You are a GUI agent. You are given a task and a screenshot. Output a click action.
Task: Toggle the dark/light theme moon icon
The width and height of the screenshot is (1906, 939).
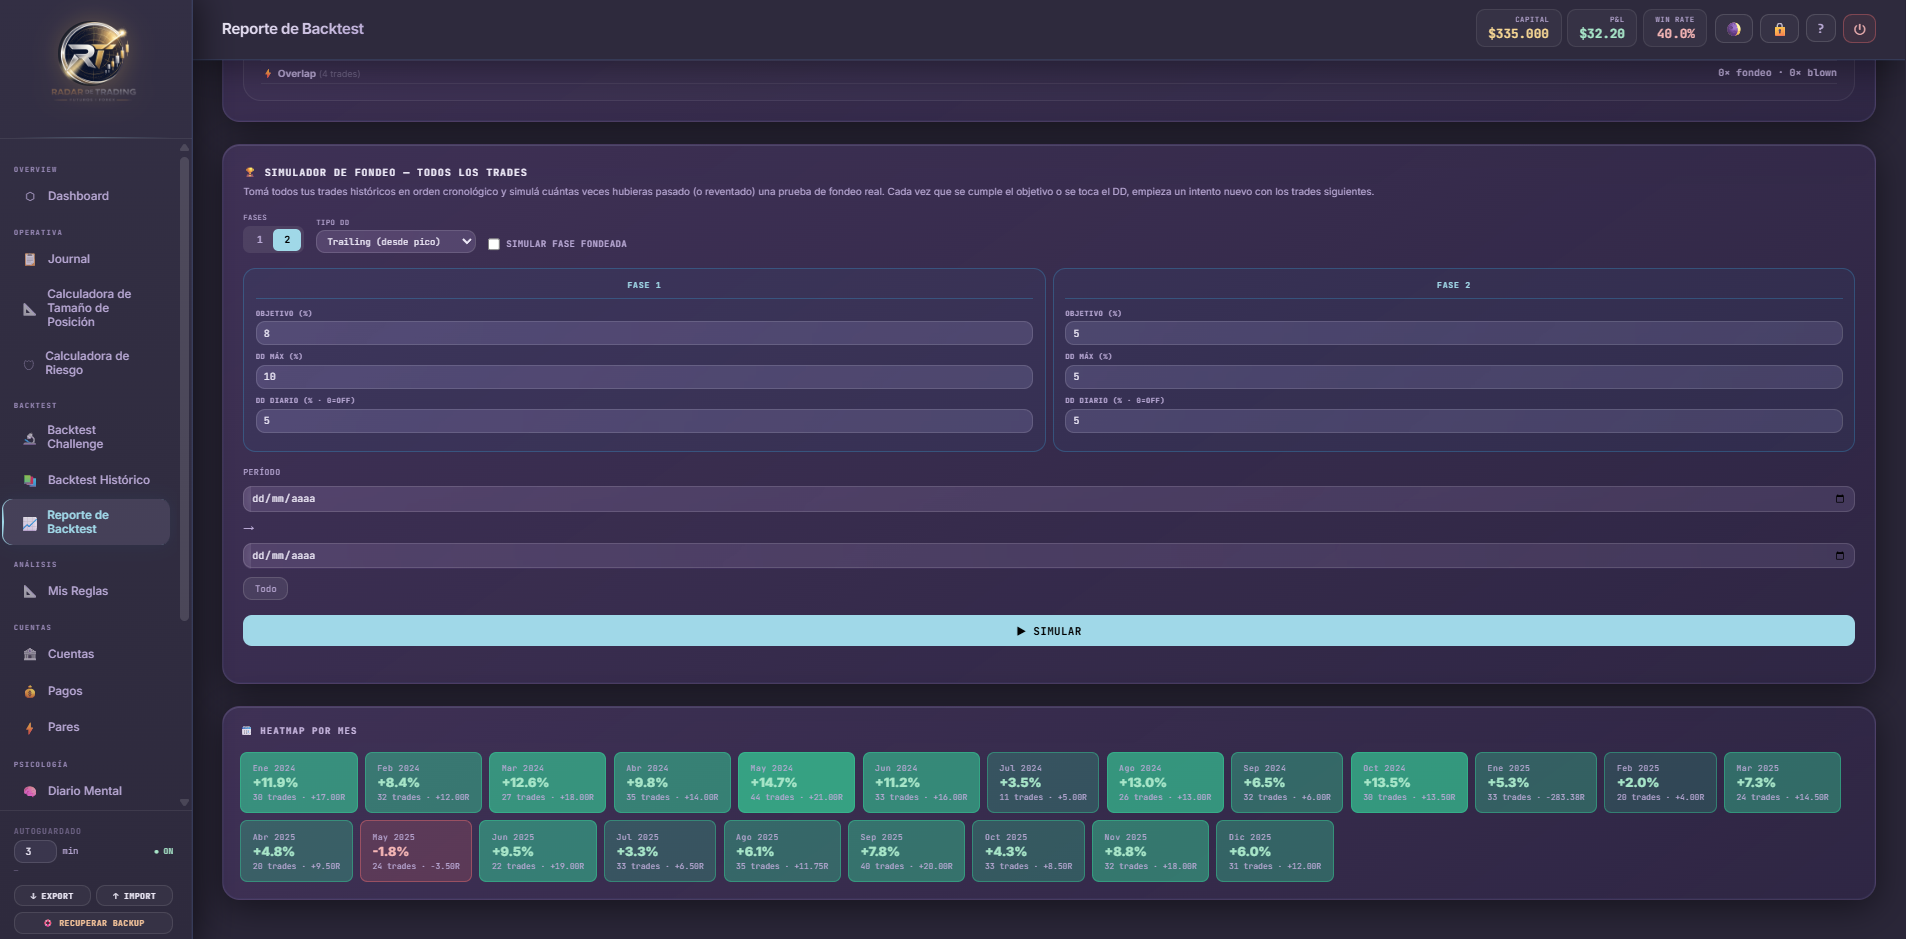pyautogui.click(x=1734, y=29)
